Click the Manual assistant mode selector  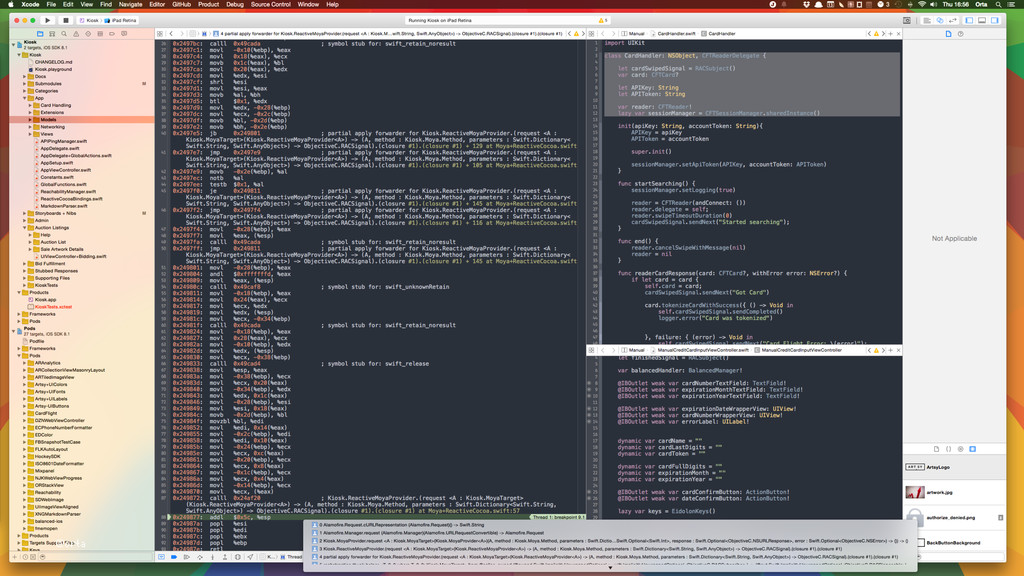click(x=633, y=33)
